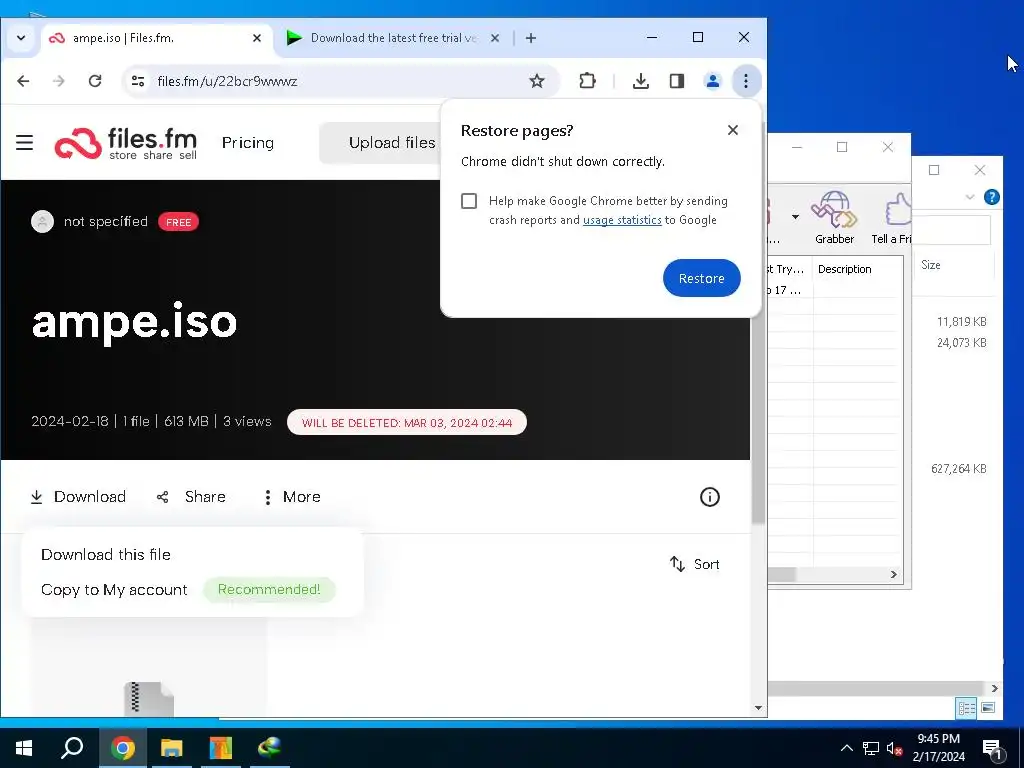The height and width of the screenshot is (768, 1024).
Task: Choose Copy to My account option
Action: coord(114,590)
